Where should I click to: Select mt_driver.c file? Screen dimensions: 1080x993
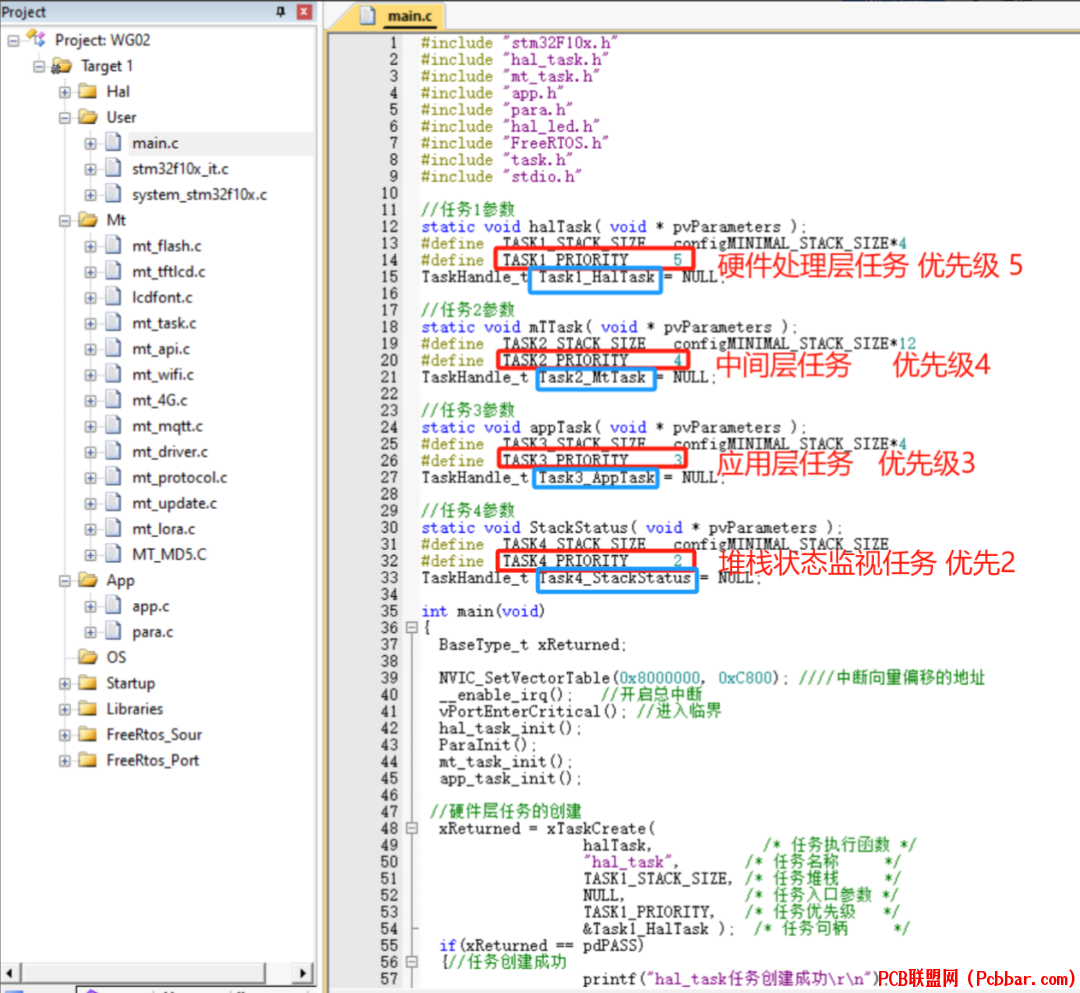169,452
